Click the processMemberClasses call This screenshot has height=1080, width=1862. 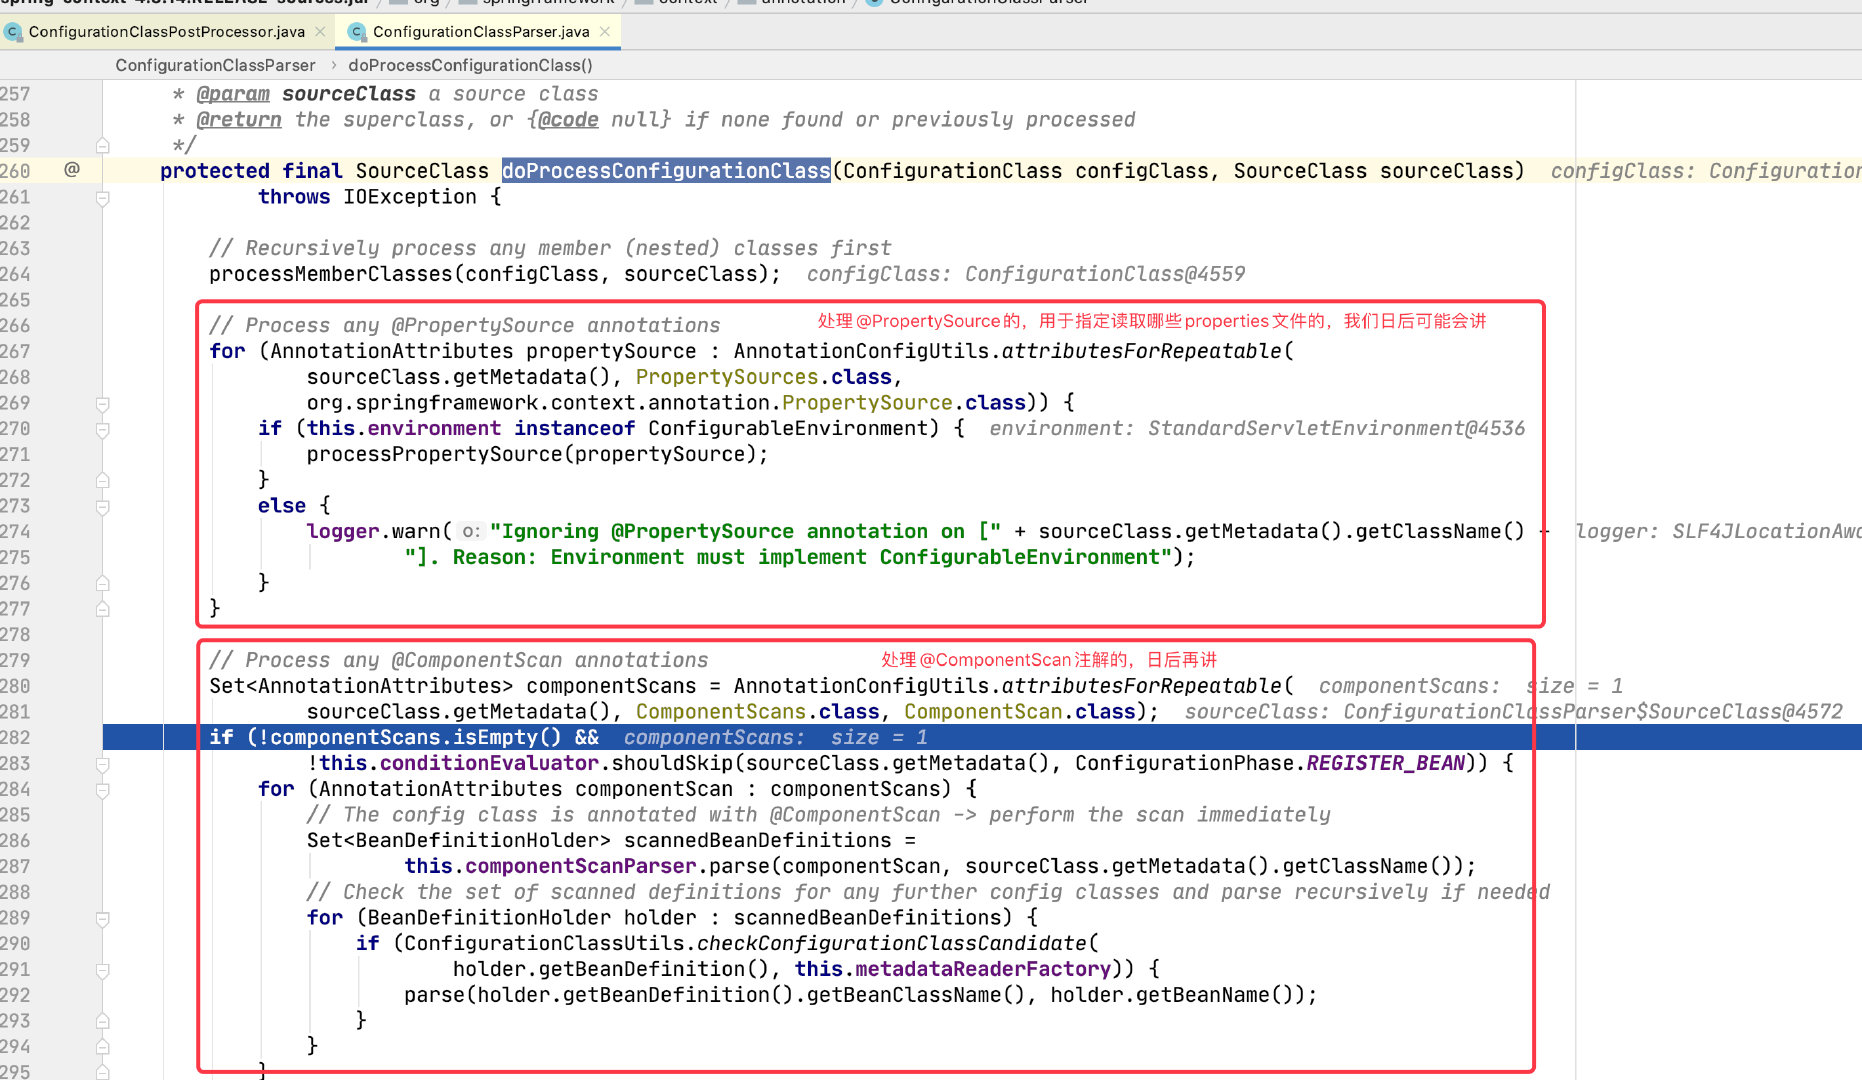tap(331, 274)
